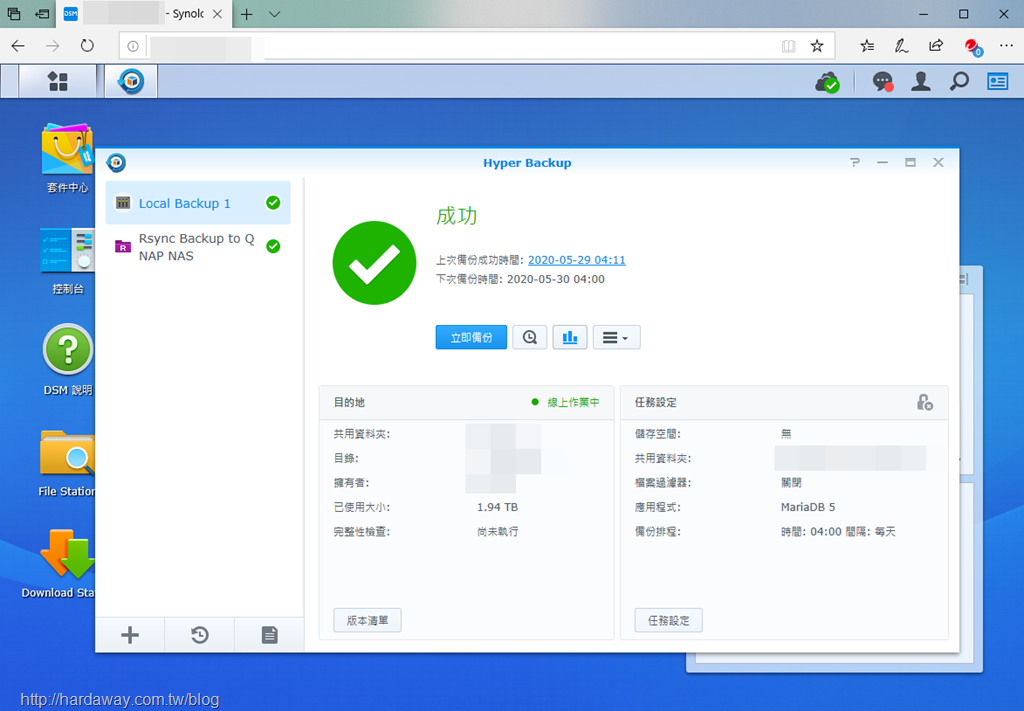Open the backup log document icon
Image resolution: width=1024 pixels, height=711 pixels.
tap(270, 635)
